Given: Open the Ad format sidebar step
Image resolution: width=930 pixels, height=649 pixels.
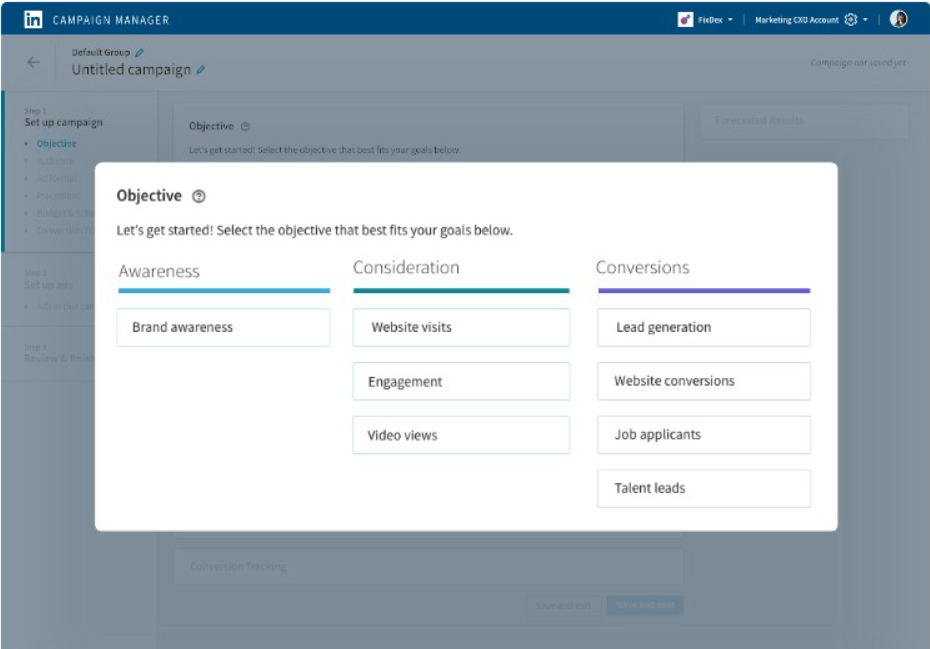Looking at the screenshot, I should click(x=56, y=178).
